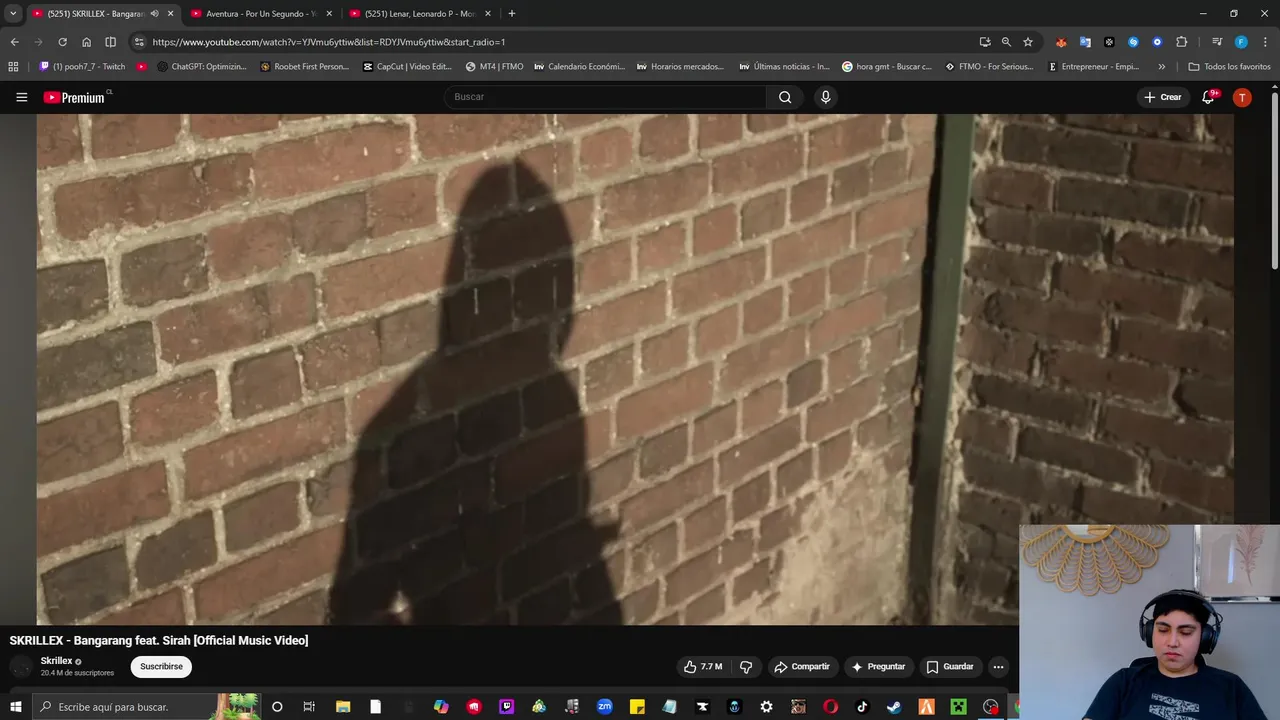Switch to Lenar, Leonardo P tab

click(418, 14)
